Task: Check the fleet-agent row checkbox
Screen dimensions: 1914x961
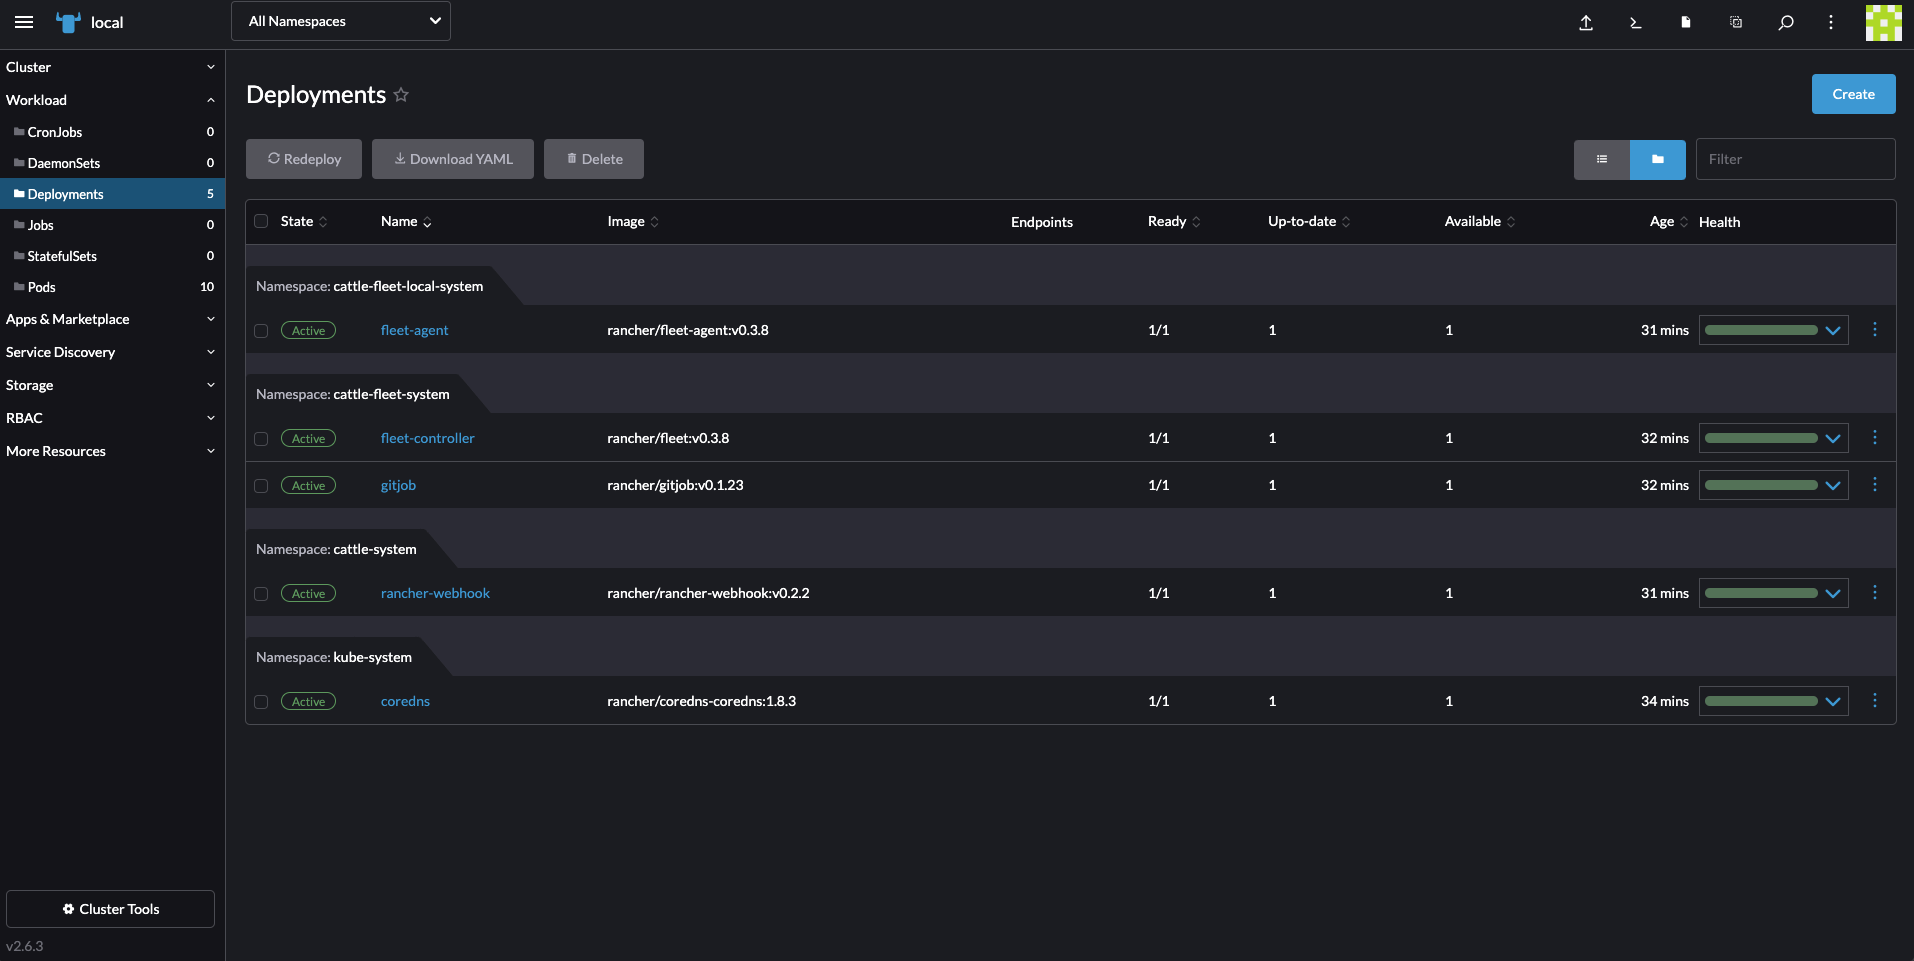Action: 261,331
